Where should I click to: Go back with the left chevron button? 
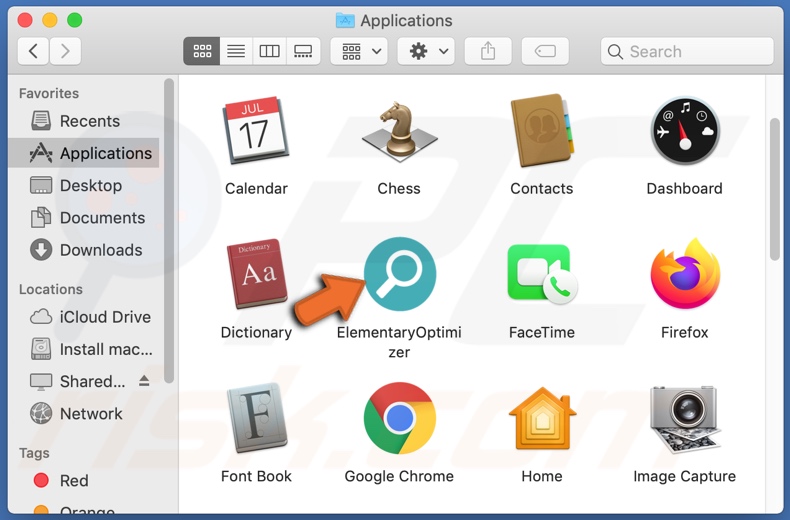pyautogui.click(x=33, y=51)
